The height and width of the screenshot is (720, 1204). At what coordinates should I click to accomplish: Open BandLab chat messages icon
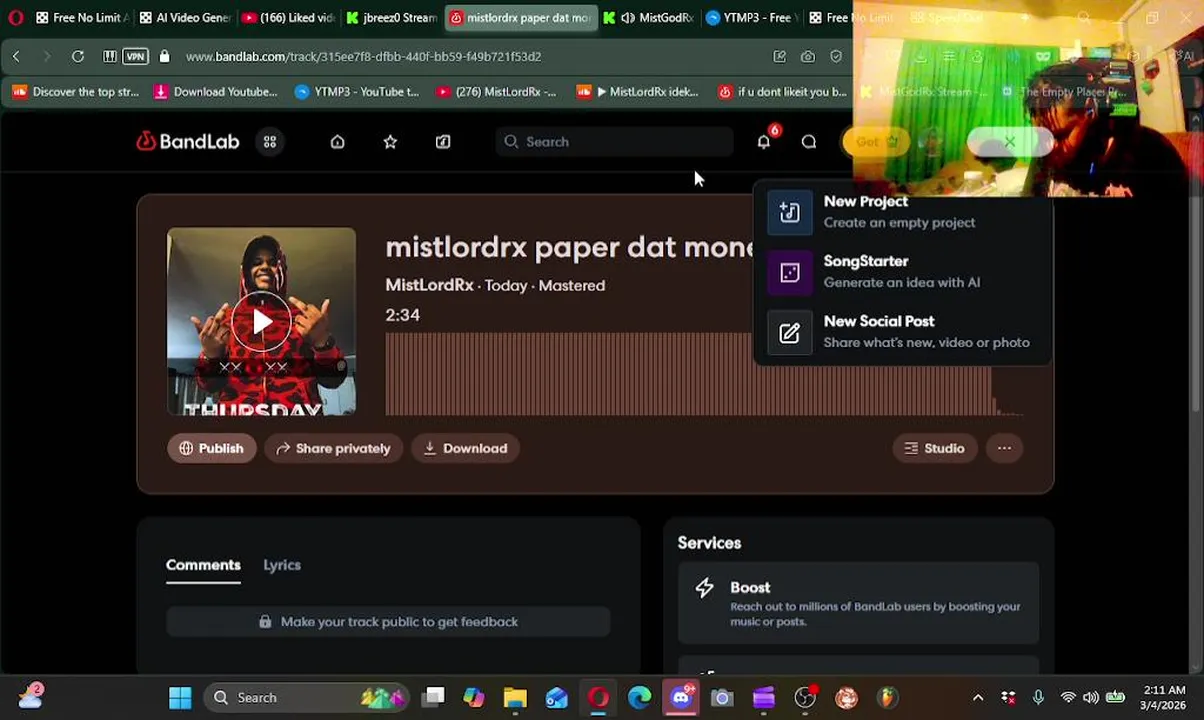(x=809, y=142)
